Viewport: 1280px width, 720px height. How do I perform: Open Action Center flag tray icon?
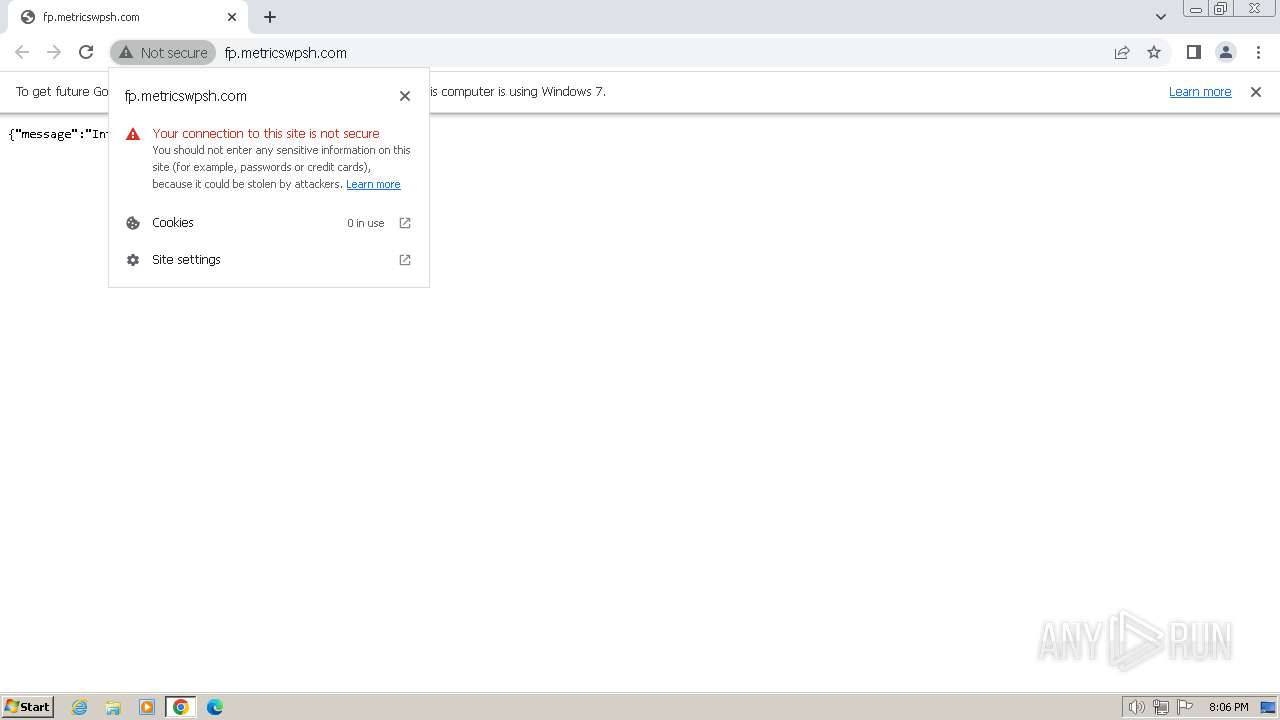click(x=1185, y=707)
